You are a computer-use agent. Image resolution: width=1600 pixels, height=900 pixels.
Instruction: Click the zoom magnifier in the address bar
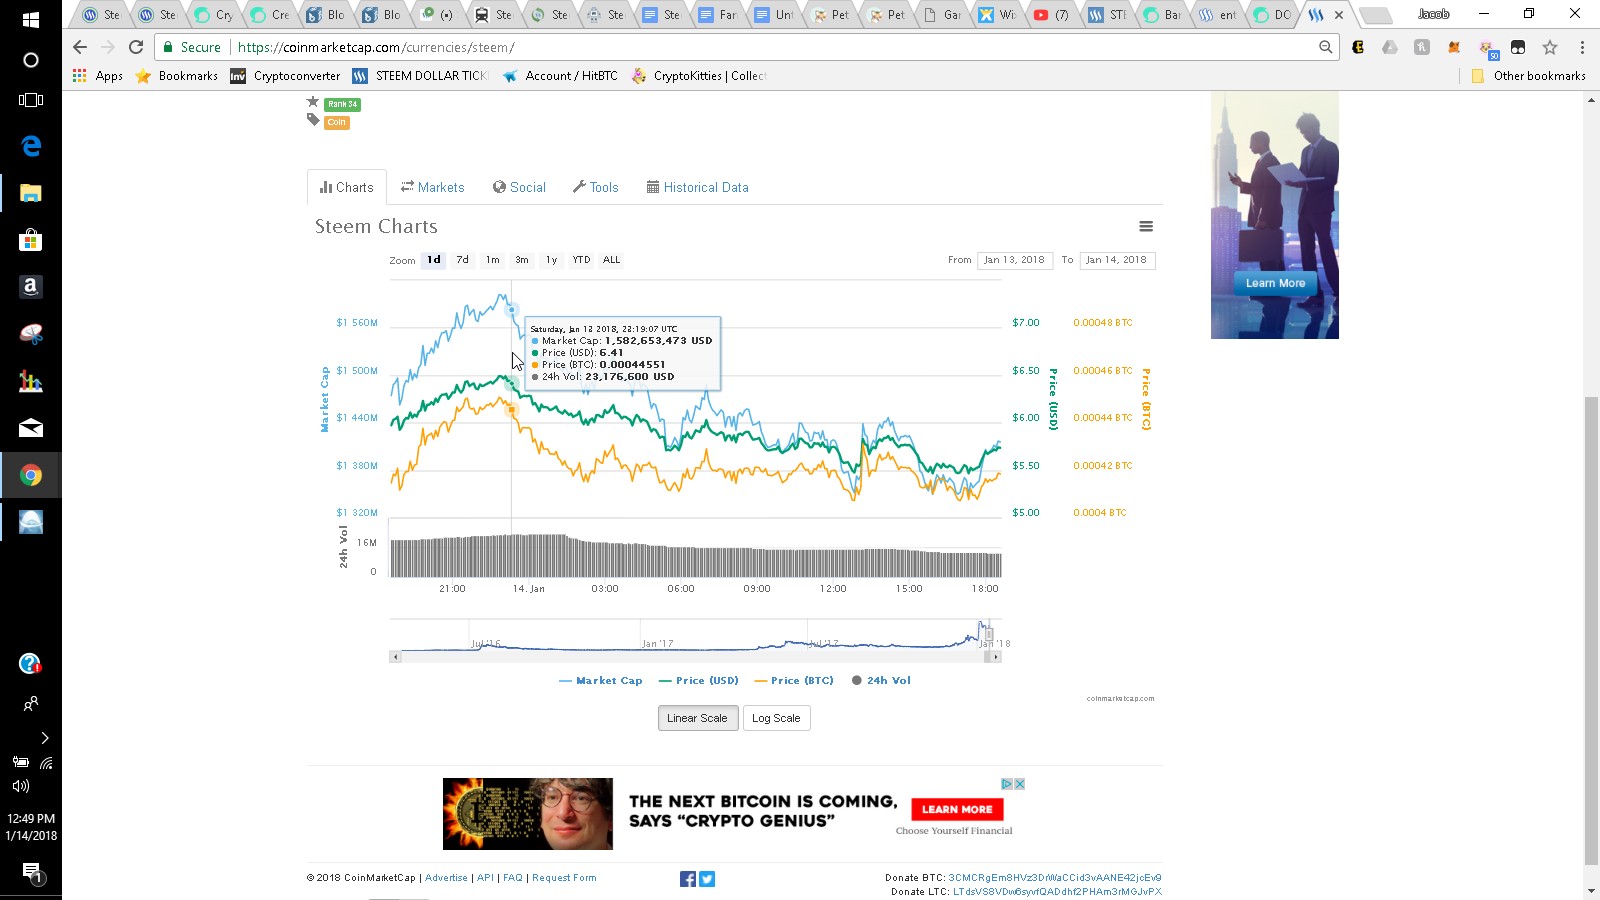[1325, 47]
